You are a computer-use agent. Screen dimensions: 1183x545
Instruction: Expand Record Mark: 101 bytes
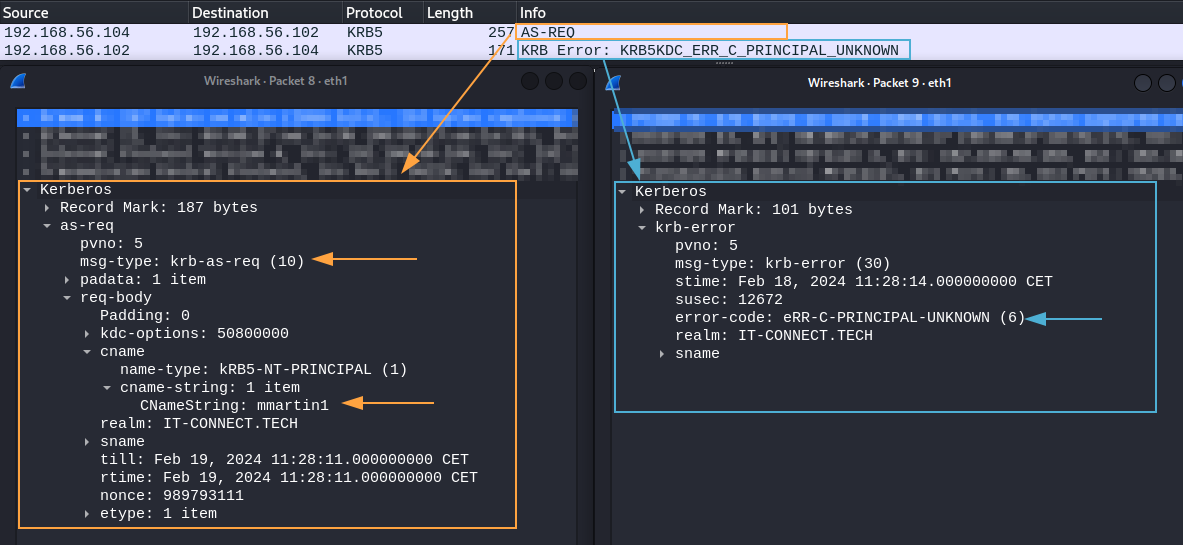[x=642, y=210]
